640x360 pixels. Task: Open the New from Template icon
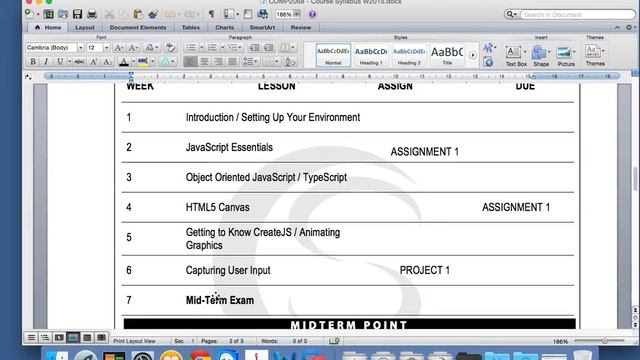click(49, 14)
